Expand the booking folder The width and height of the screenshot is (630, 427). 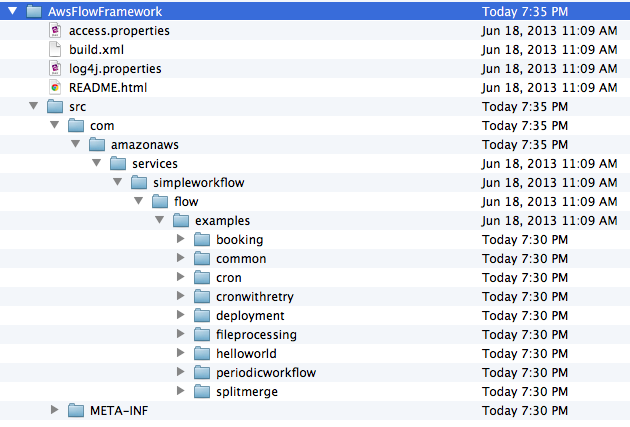pyautogui.click(x=181, y=239)
